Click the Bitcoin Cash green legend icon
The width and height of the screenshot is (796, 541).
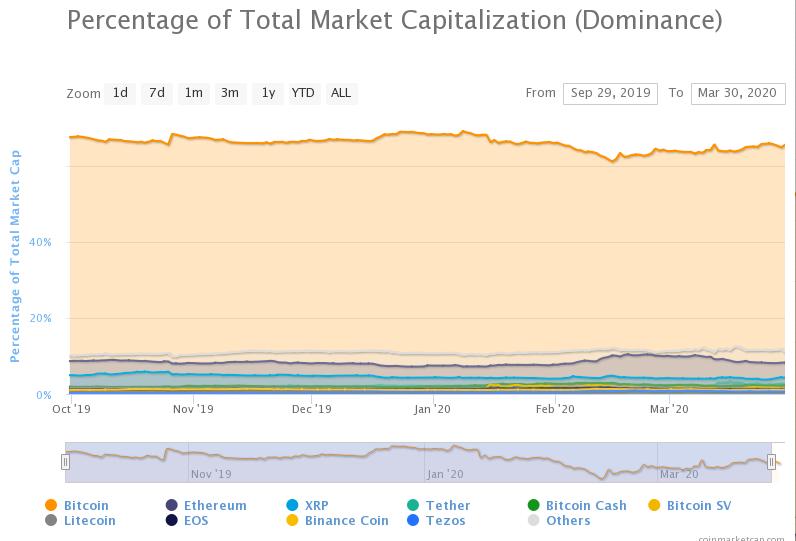[x=534, y=505]
